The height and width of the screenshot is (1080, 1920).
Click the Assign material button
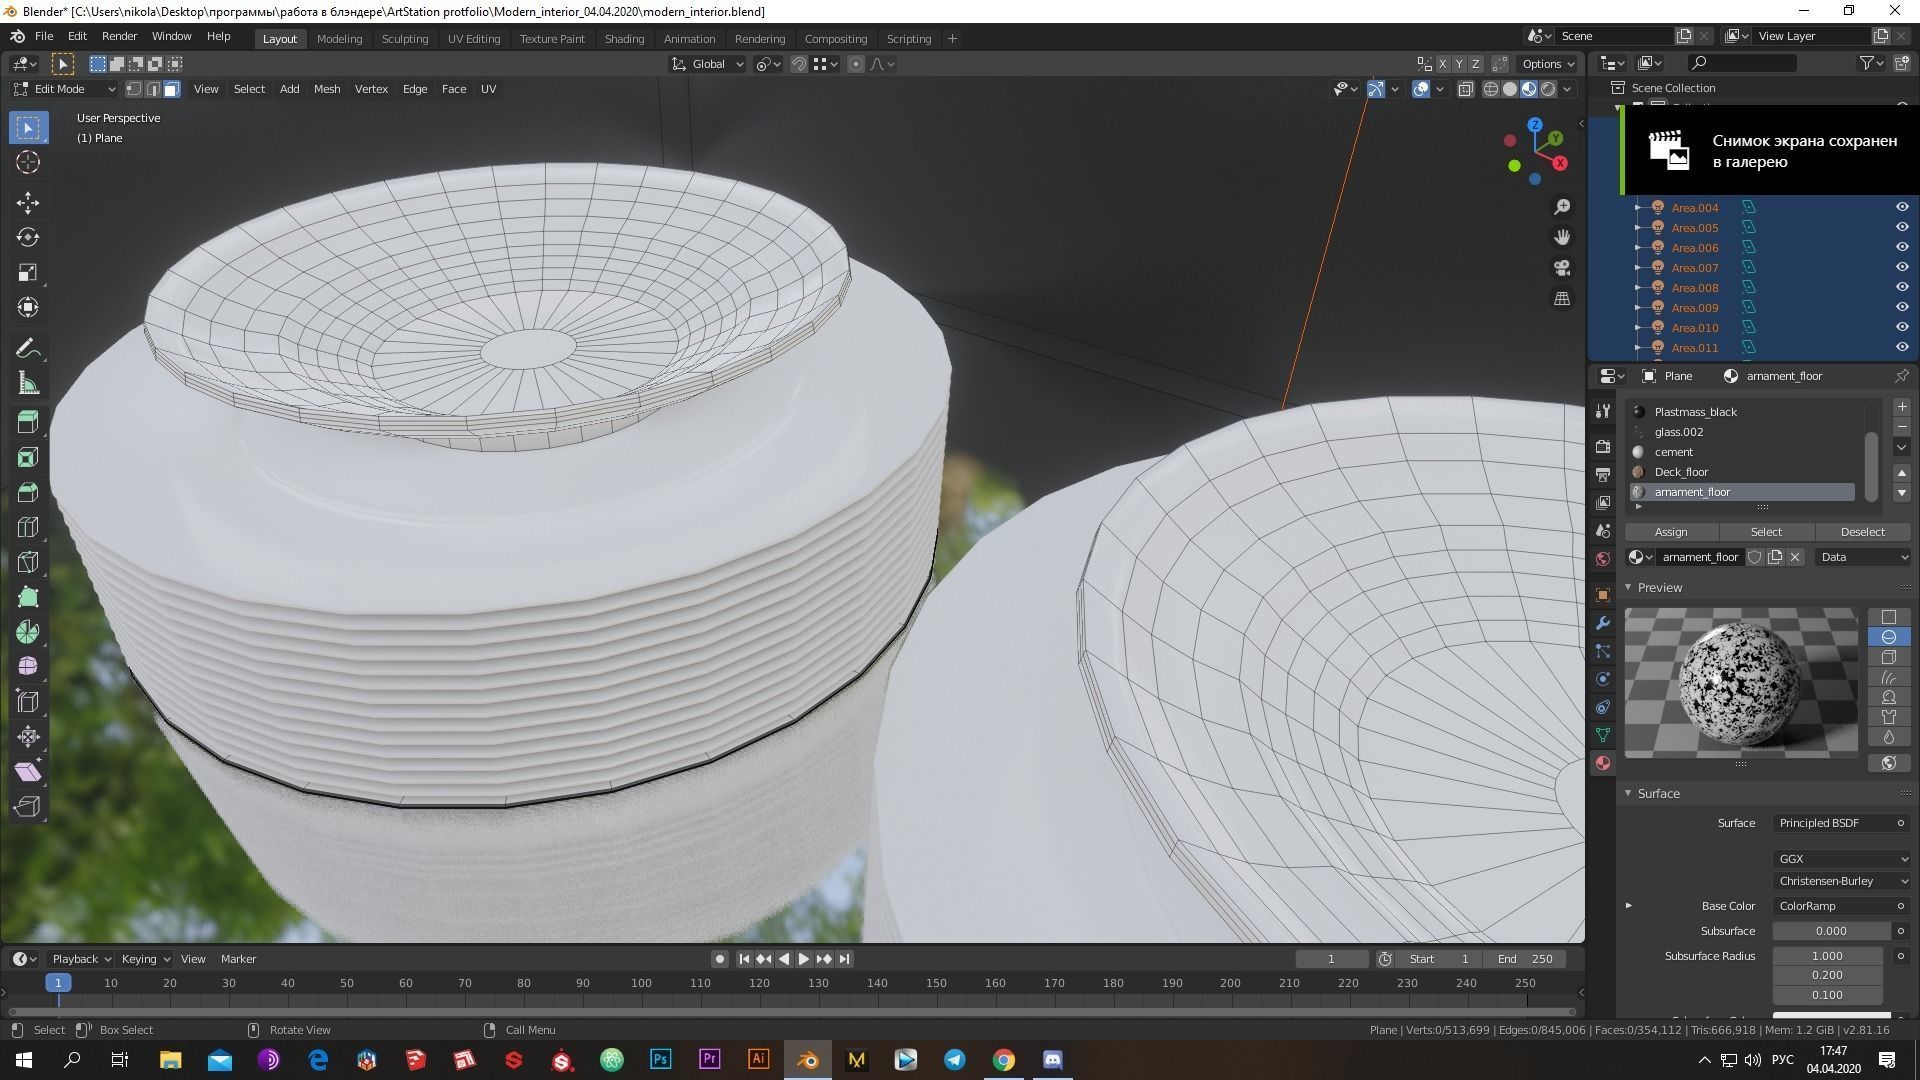1671,532
